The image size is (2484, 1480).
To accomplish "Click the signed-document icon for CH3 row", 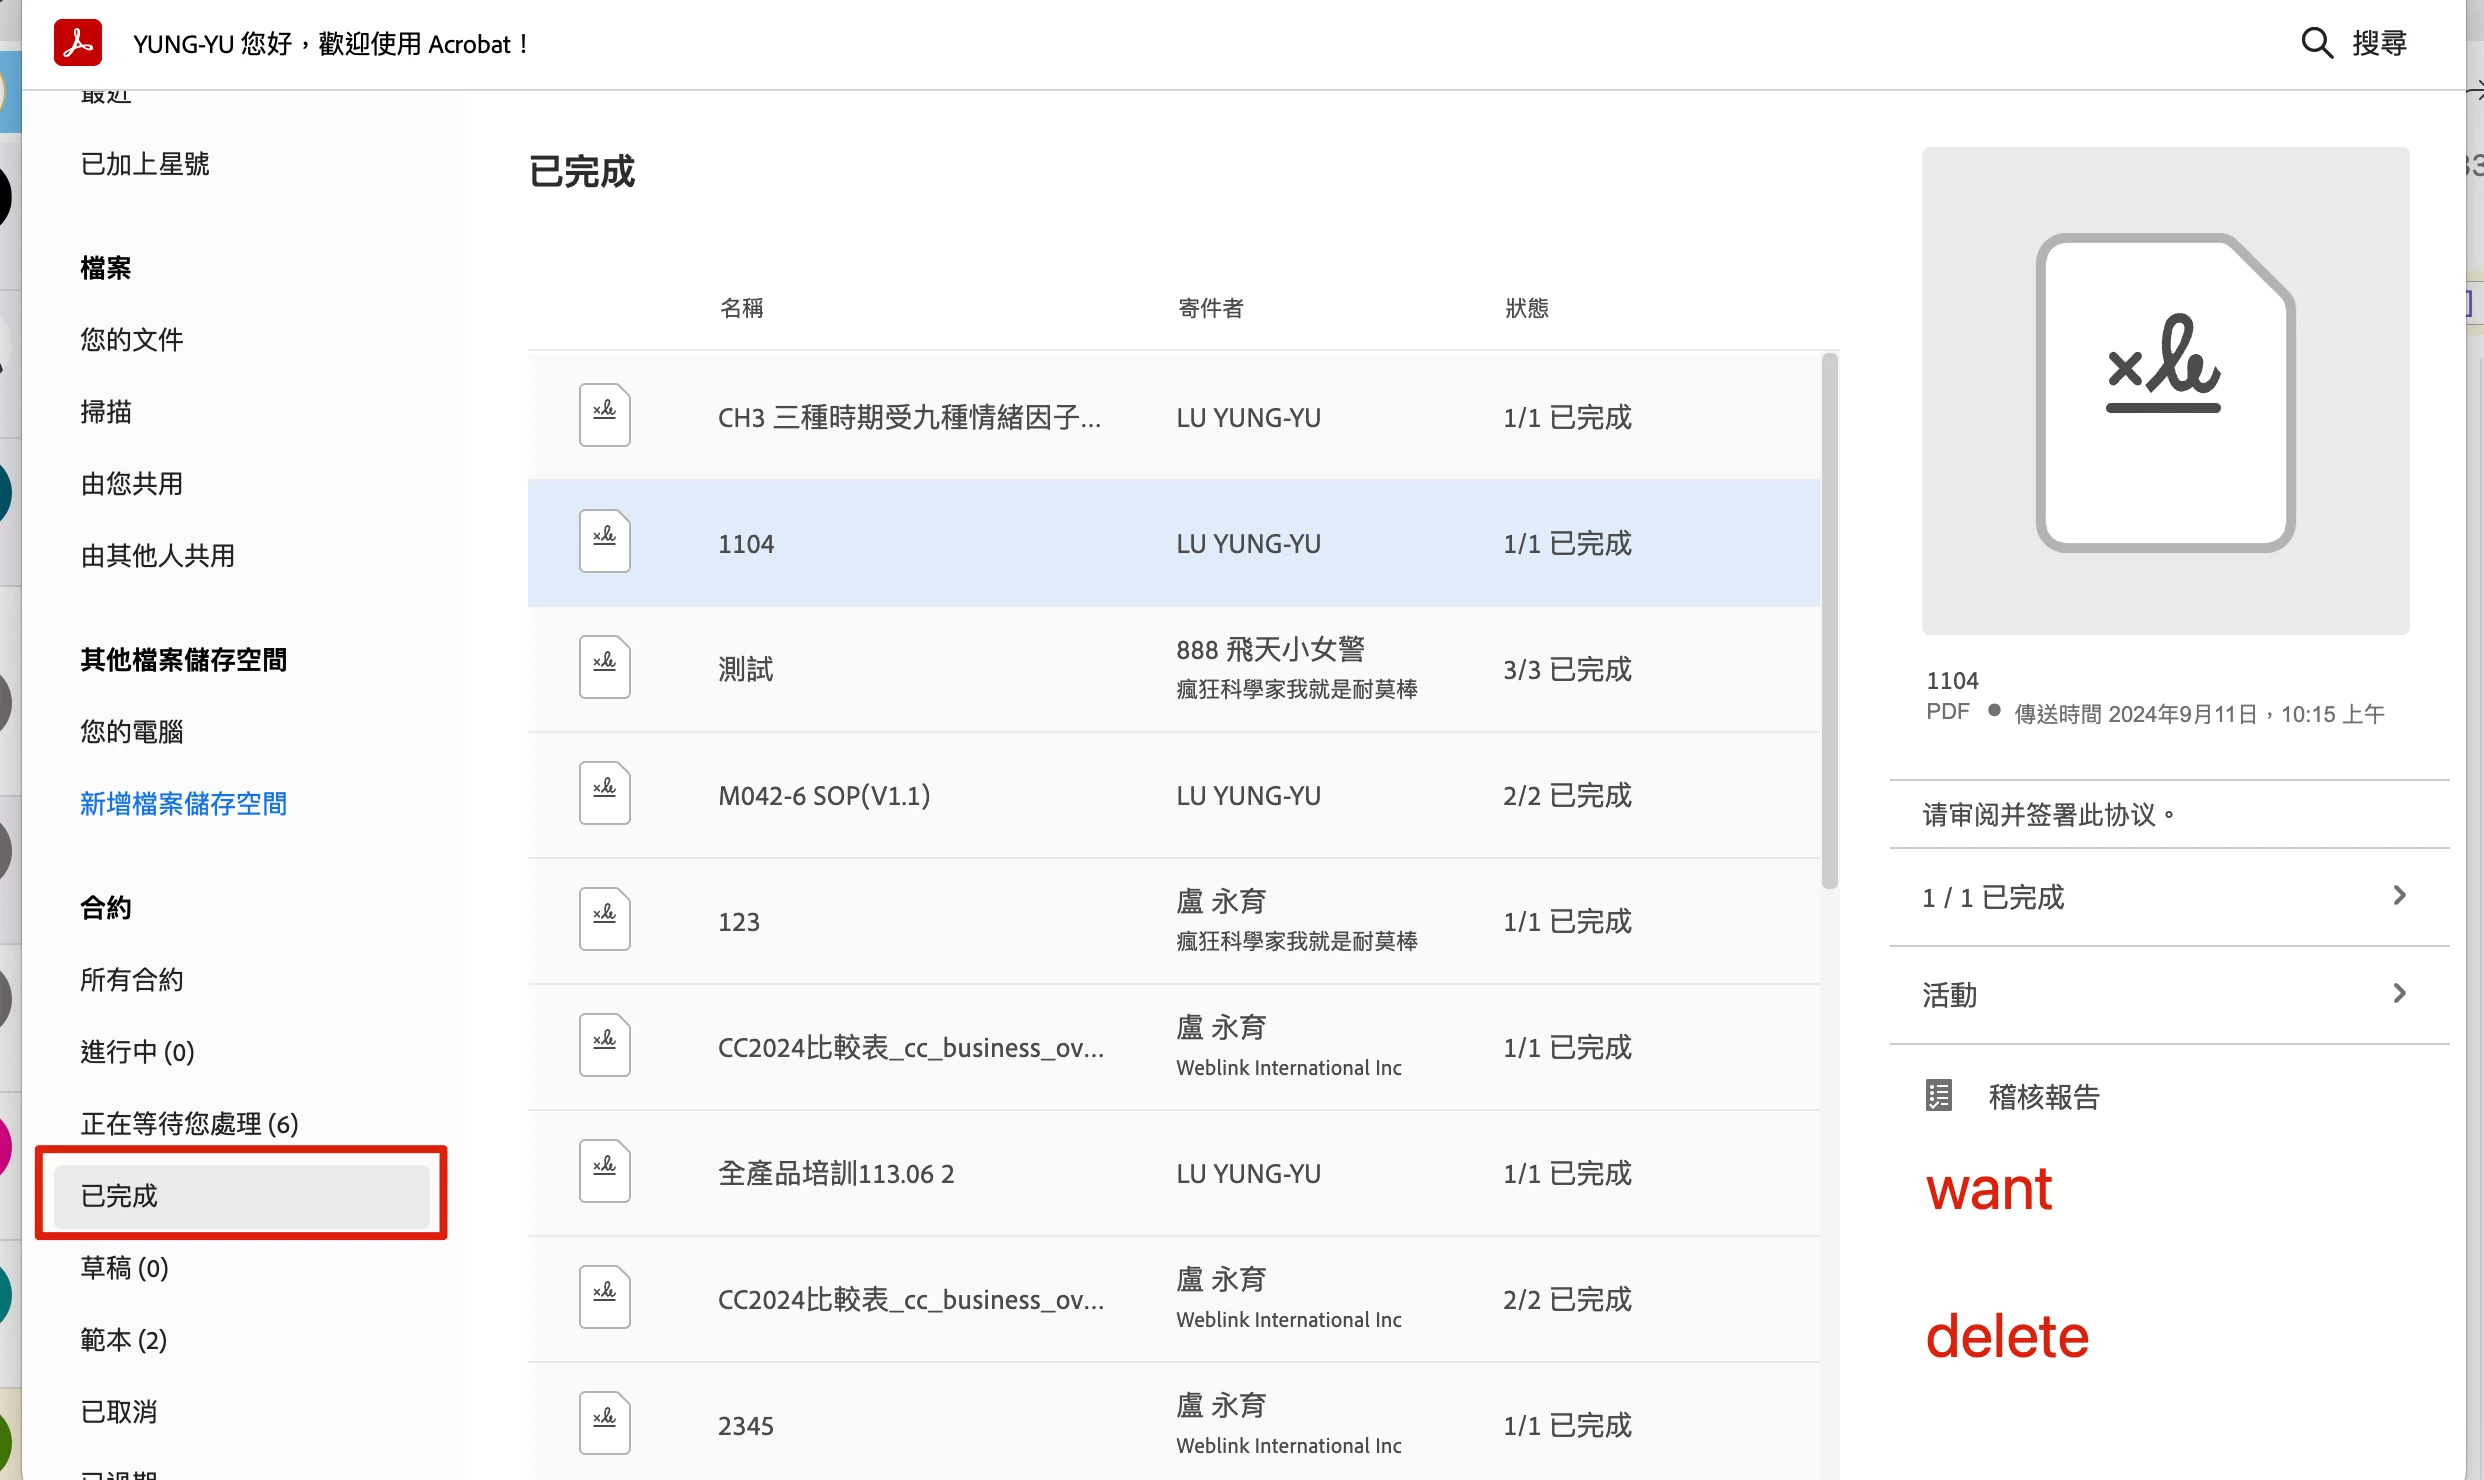I will coord(604,415).
